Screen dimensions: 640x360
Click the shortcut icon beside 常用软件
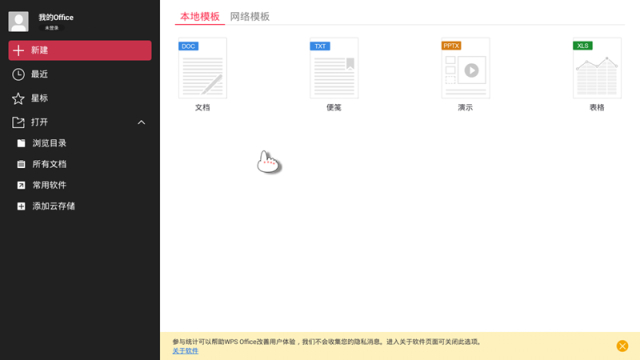(21, 185)
